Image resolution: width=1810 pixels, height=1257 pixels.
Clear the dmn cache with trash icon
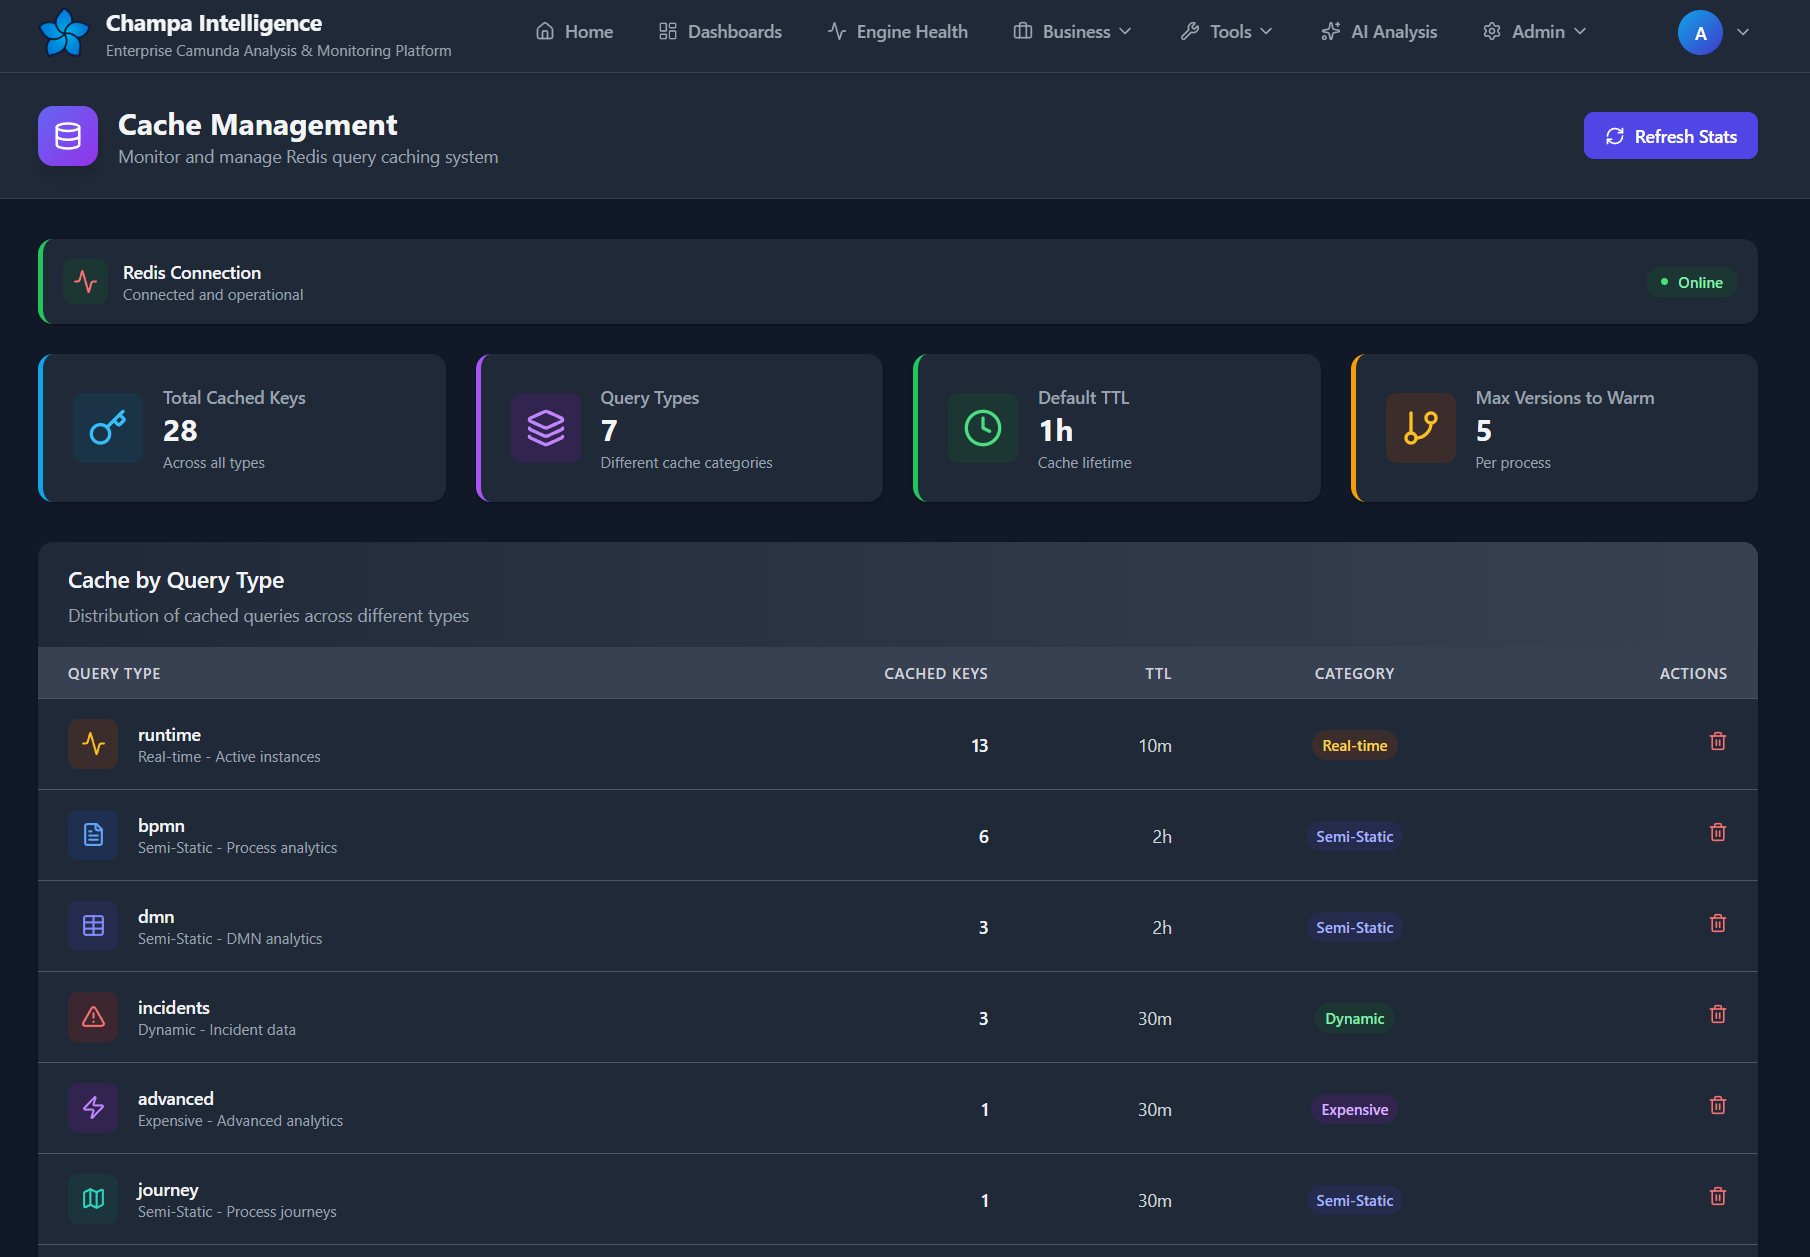[1717, 923]
